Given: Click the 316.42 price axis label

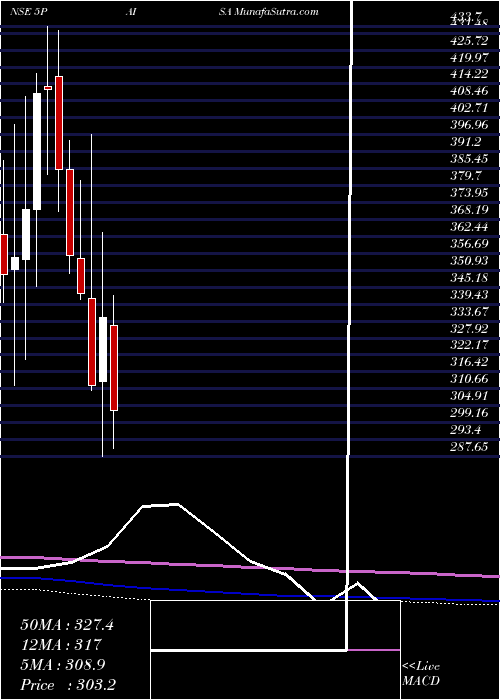Looking at the screenshot, I should click(x=470, y=362).
